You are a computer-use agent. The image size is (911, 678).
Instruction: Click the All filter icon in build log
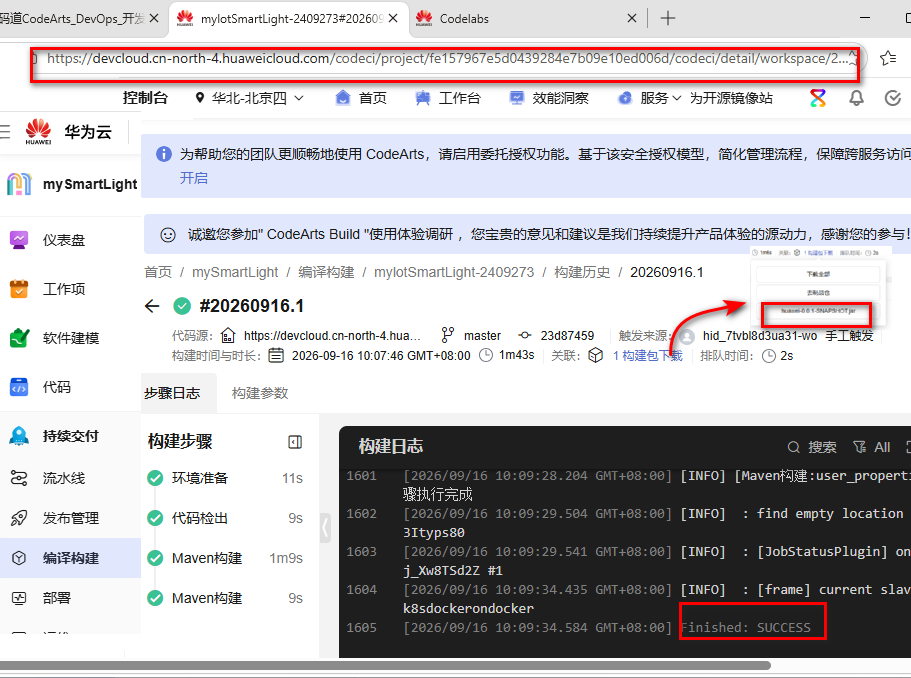[859, 447]
